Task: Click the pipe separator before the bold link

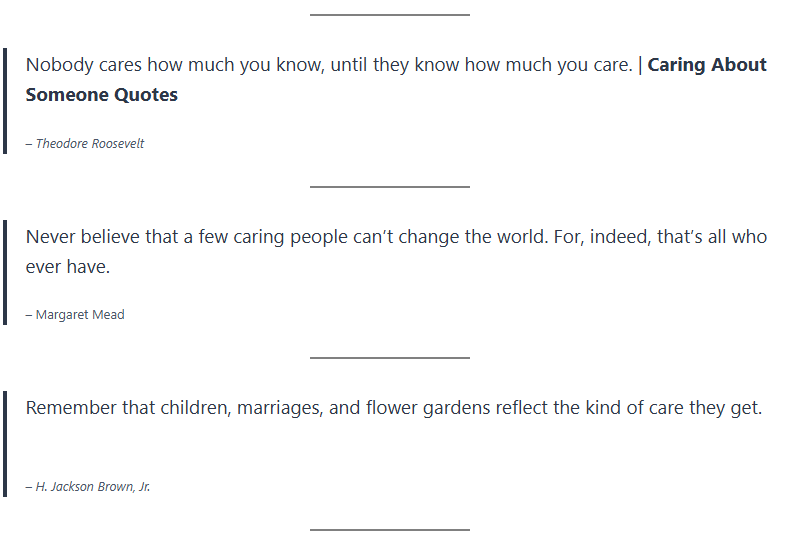Action: pyautogui.click(x=640, y=65)
